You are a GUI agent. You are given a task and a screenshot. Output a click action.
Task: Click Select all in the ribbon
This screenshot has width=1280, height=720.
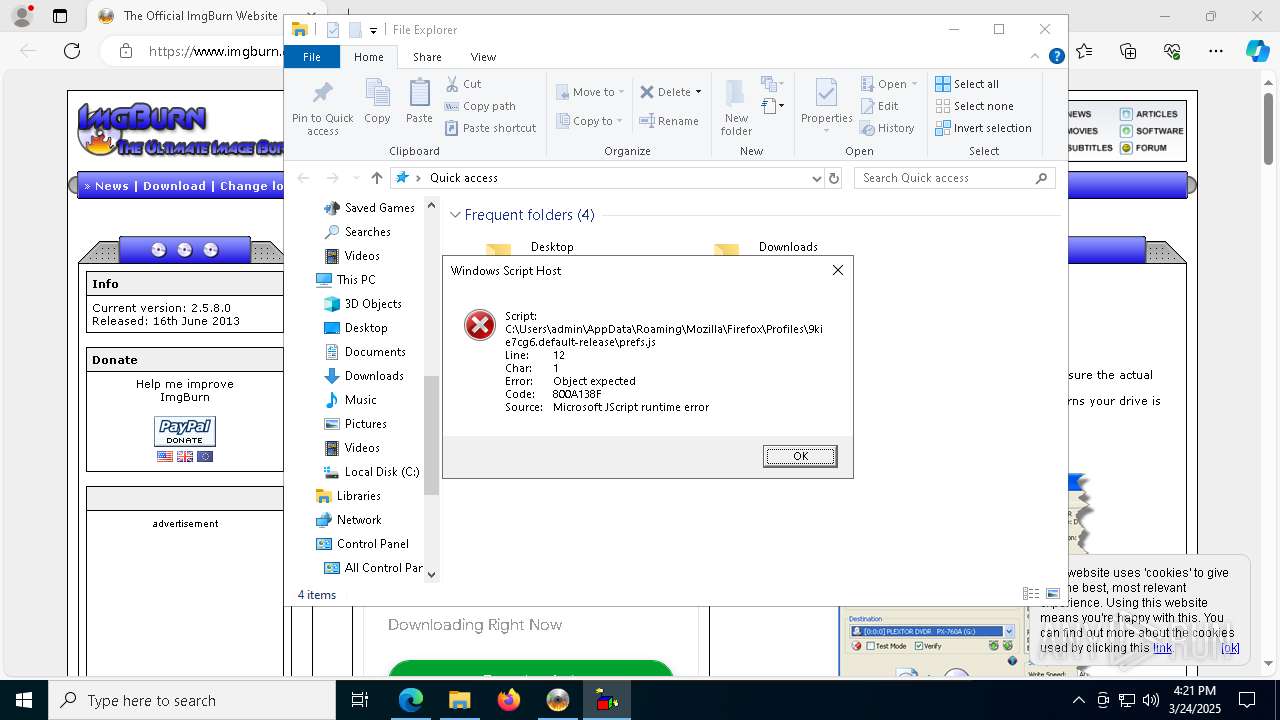point(967,84)
